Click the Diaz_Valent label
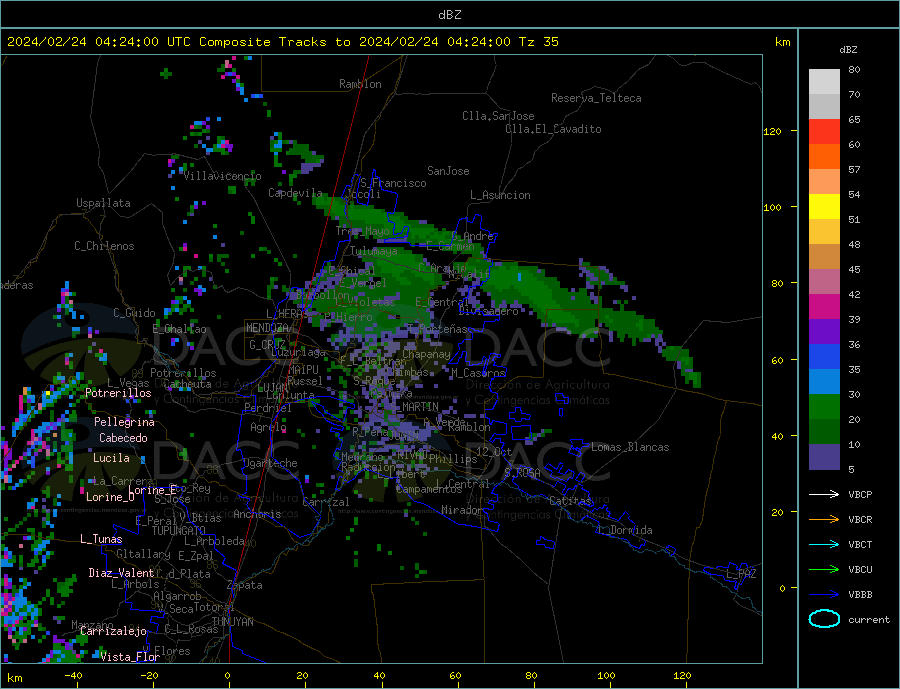 (x=122, y=573)
